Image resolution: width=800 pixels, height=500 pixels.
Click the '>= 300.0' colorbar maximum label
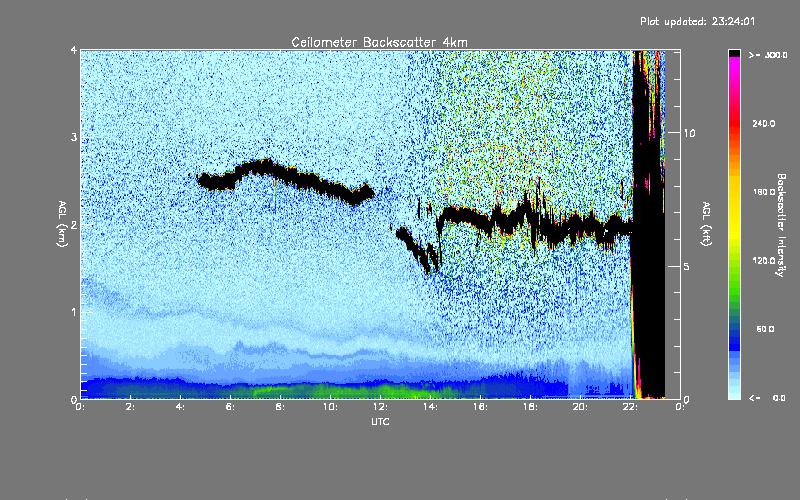[768, 55]
